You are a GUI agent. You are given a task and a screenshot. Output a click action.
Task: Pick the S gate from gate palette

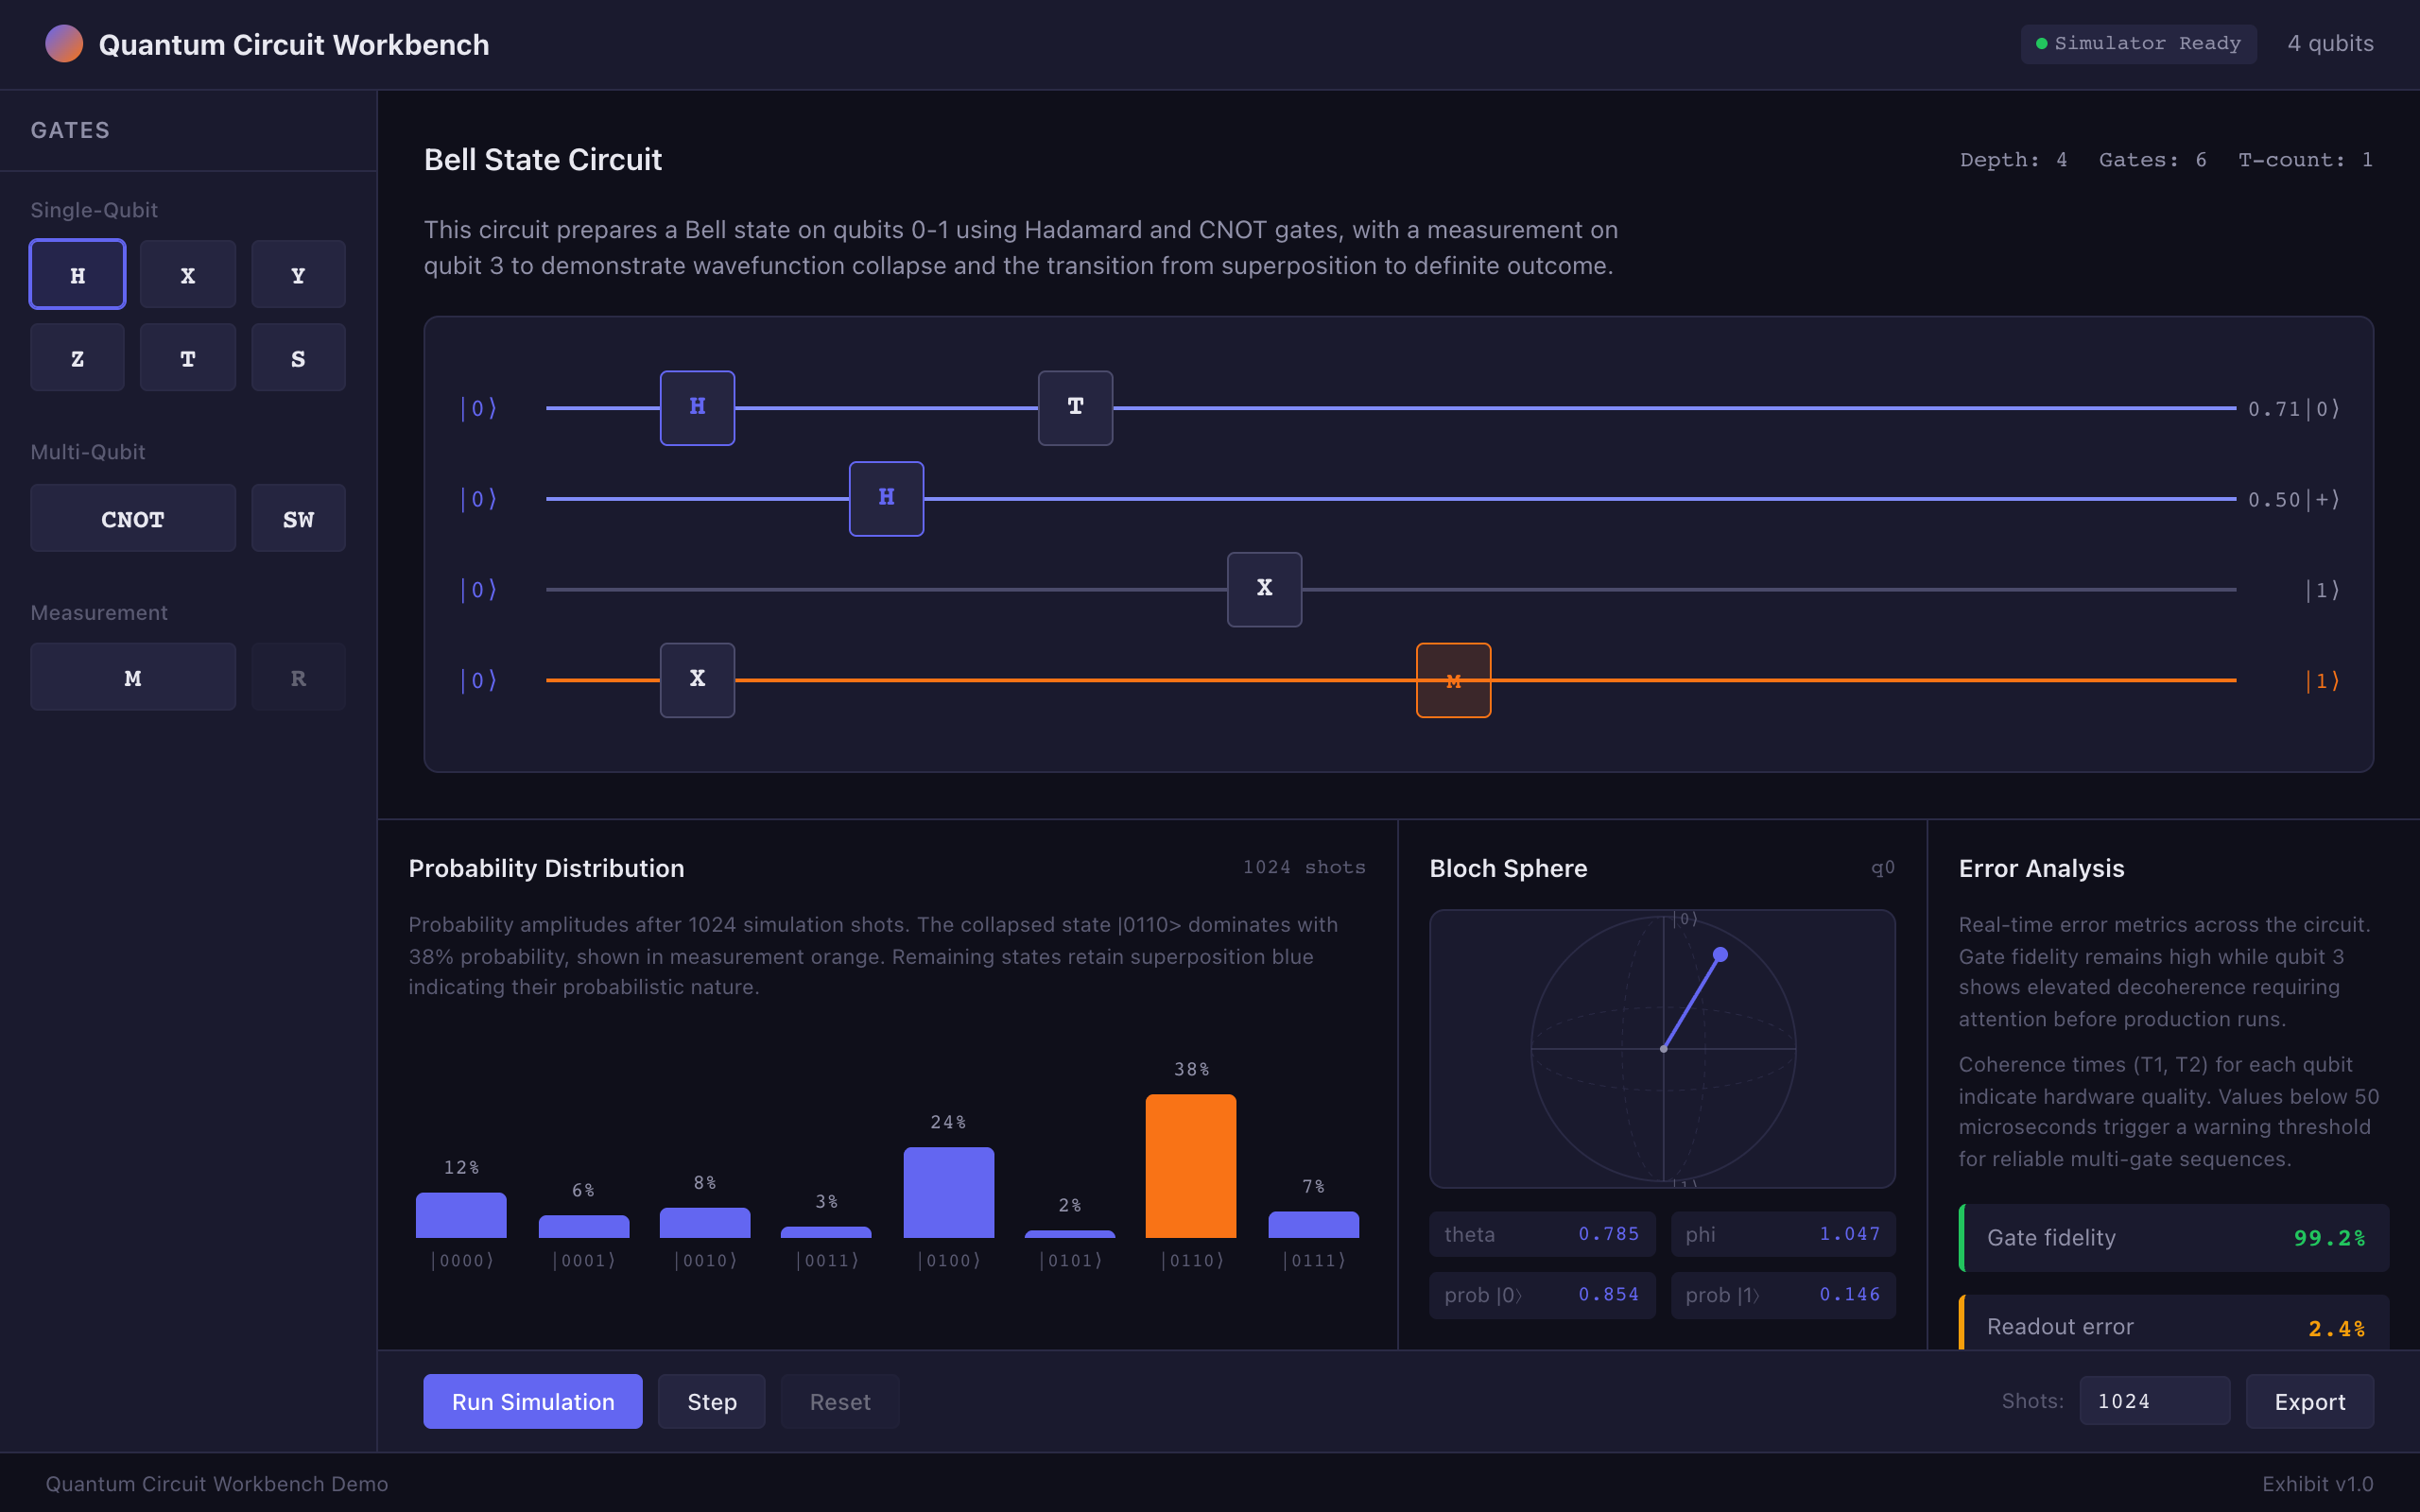tap(297, 358)
